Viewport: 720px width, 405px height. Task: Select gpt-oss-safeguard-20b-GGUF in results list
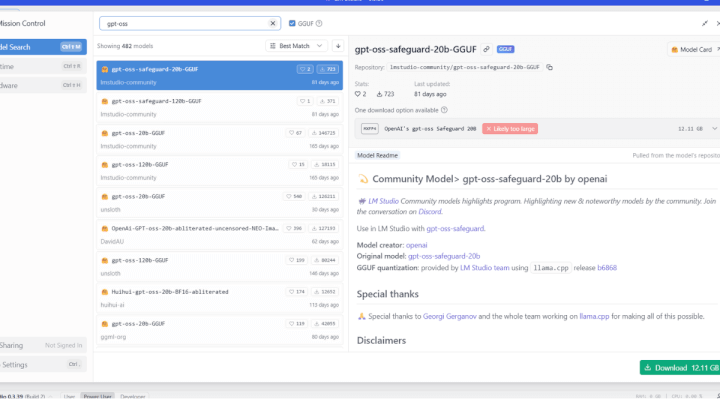(219, 75)
